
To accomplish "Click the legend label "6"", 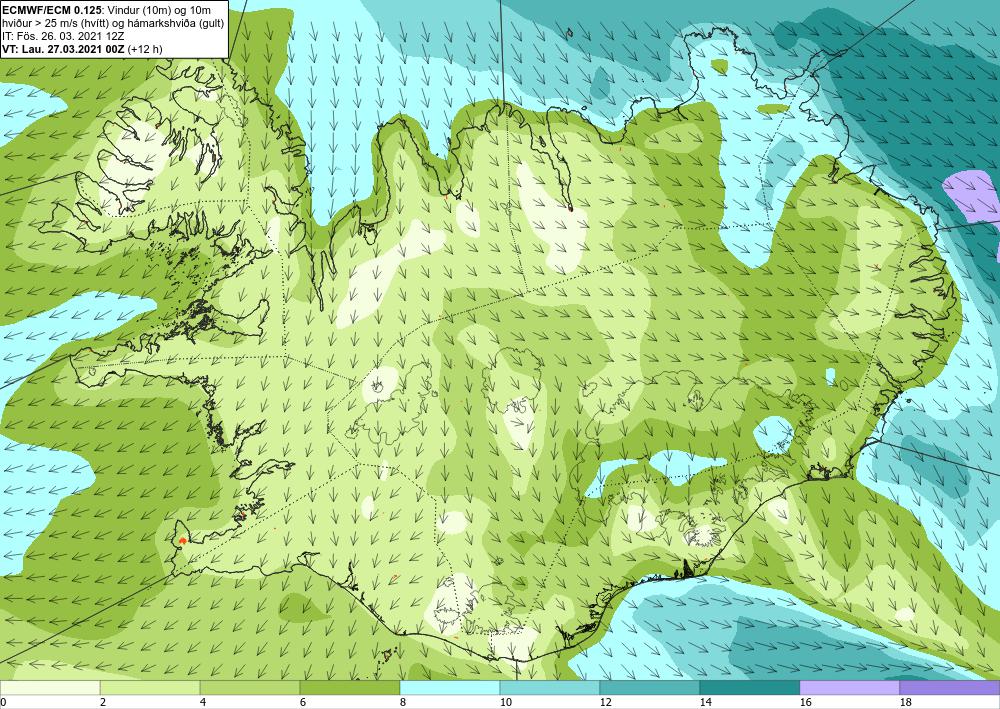I will coord(302,703).
